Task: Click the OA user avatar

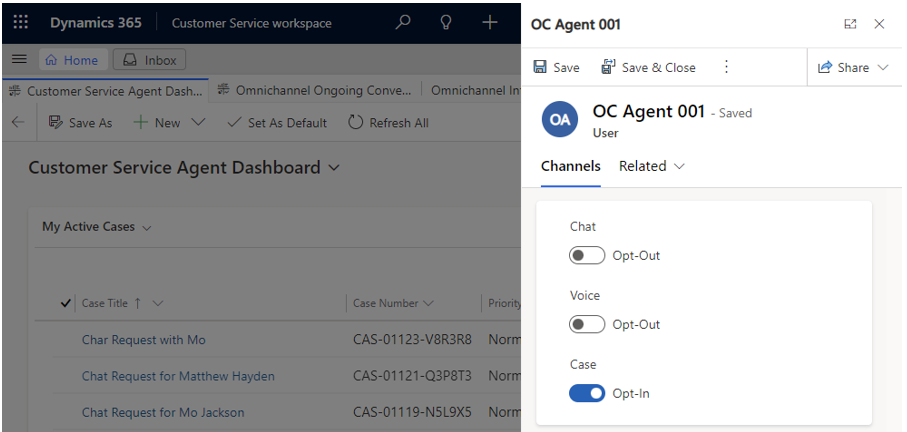Action: (x=559, y=120)
